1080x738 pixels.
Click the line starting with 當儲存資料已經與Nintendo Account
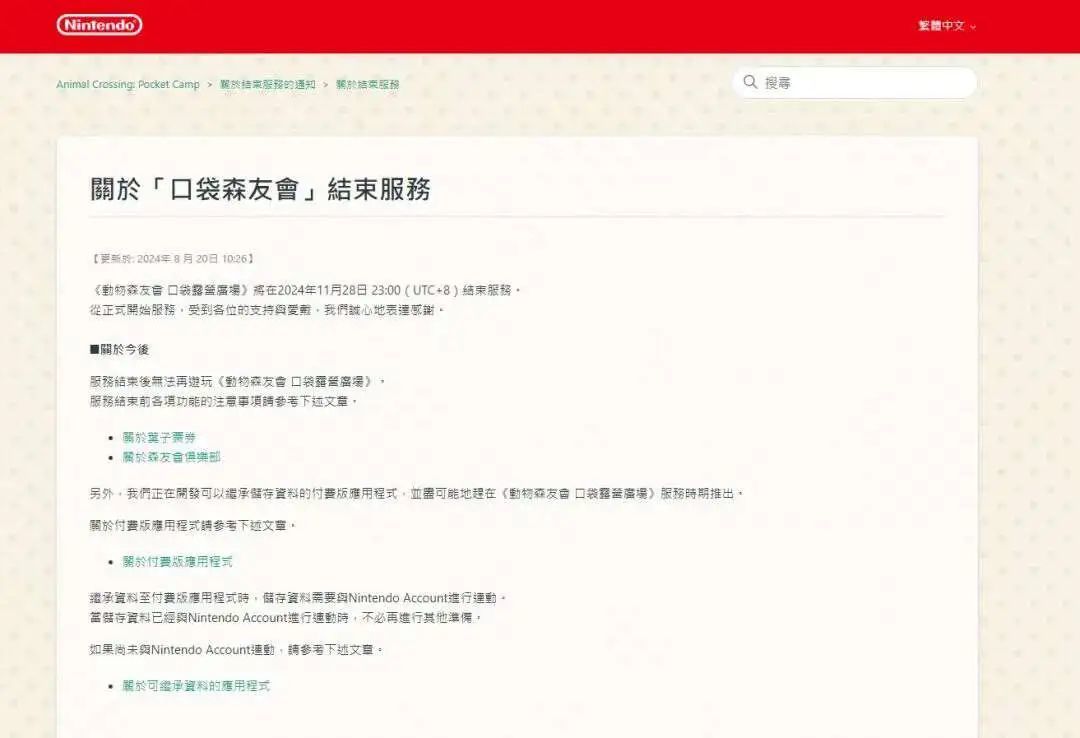click(x=286, y=617)
